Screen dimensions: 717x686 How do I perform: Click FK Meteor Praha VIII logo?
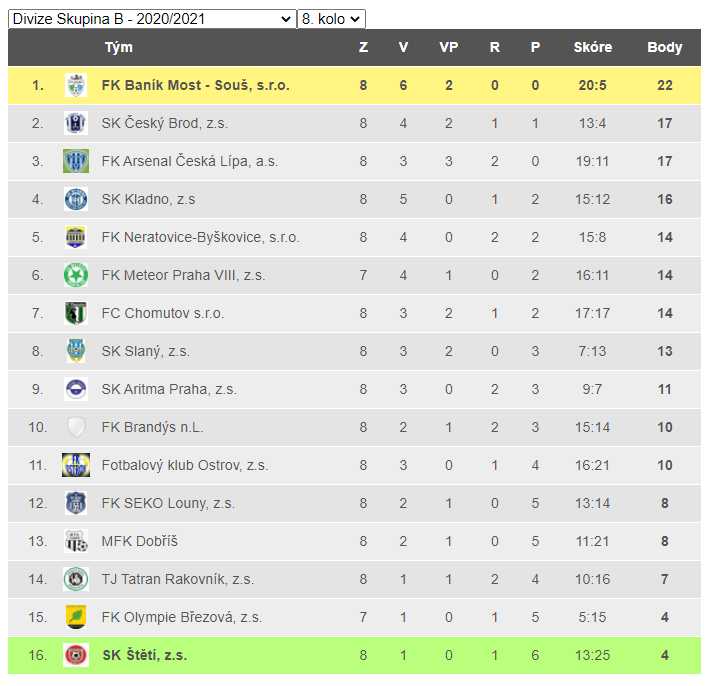tap(76, 275)
